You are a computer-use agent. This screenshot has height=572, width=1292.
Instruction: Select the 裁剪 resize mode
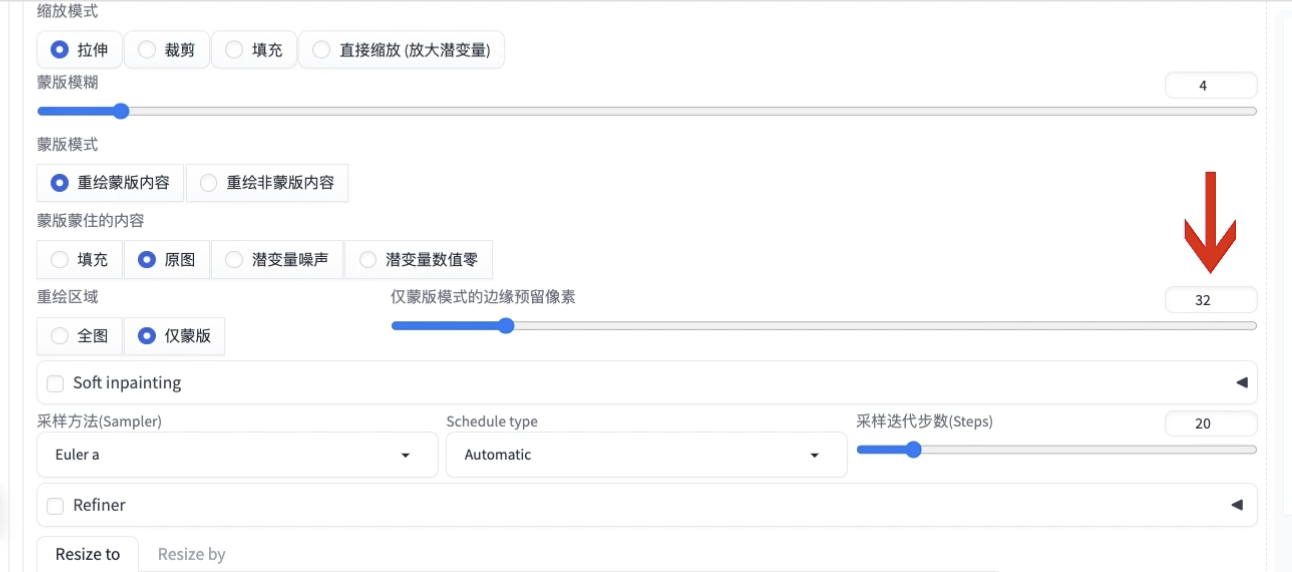[167, 50]
